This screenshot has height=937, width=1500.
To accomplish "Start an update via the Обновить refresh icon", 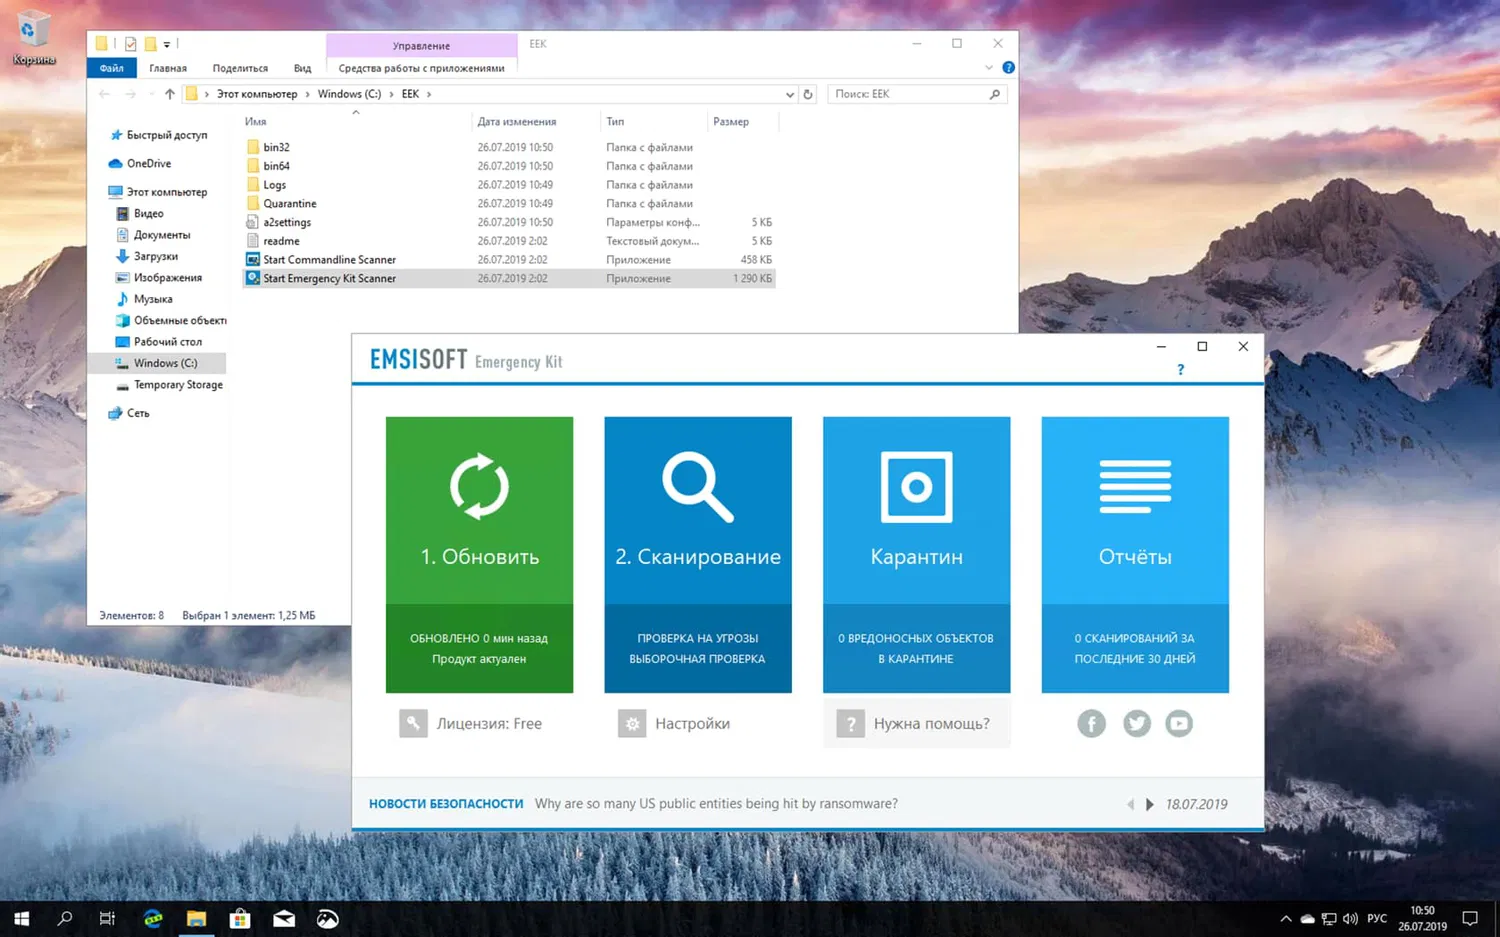I will (479, 487).
